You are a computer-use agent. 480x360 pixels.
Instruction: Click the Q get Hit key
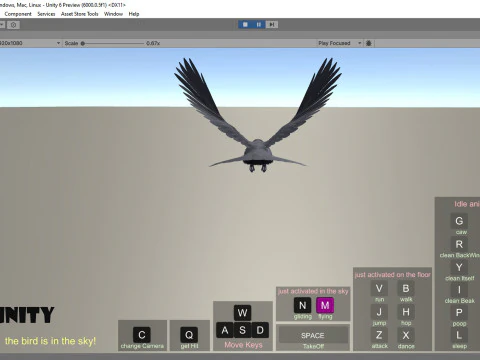pyautogui.click(x=189, y=335)
